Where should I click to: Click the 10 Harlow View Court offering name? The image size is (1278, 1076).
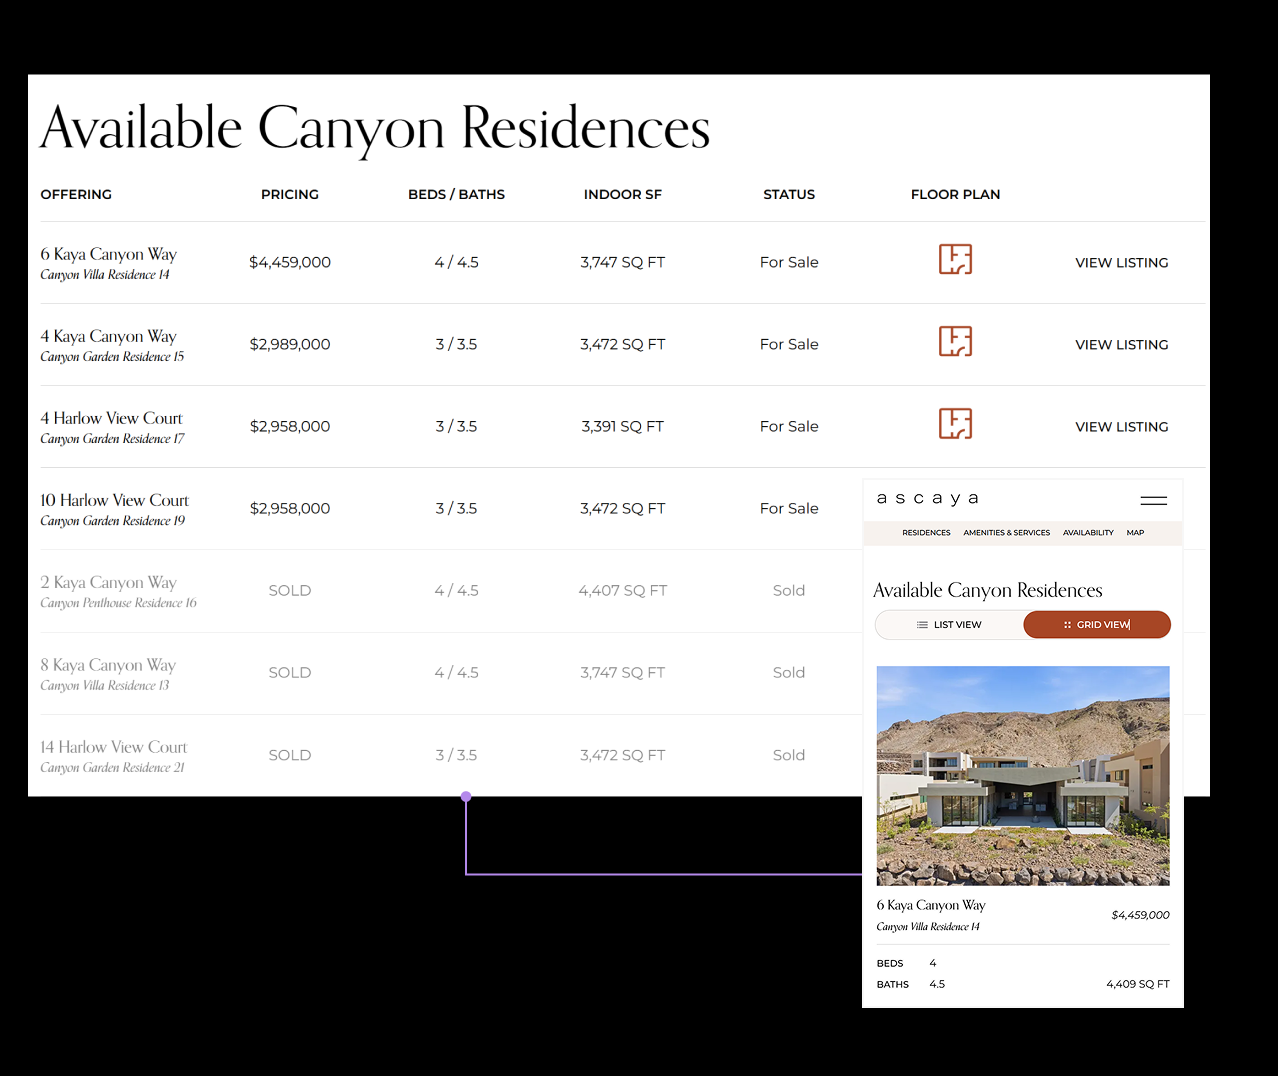(x=114, y=501)
